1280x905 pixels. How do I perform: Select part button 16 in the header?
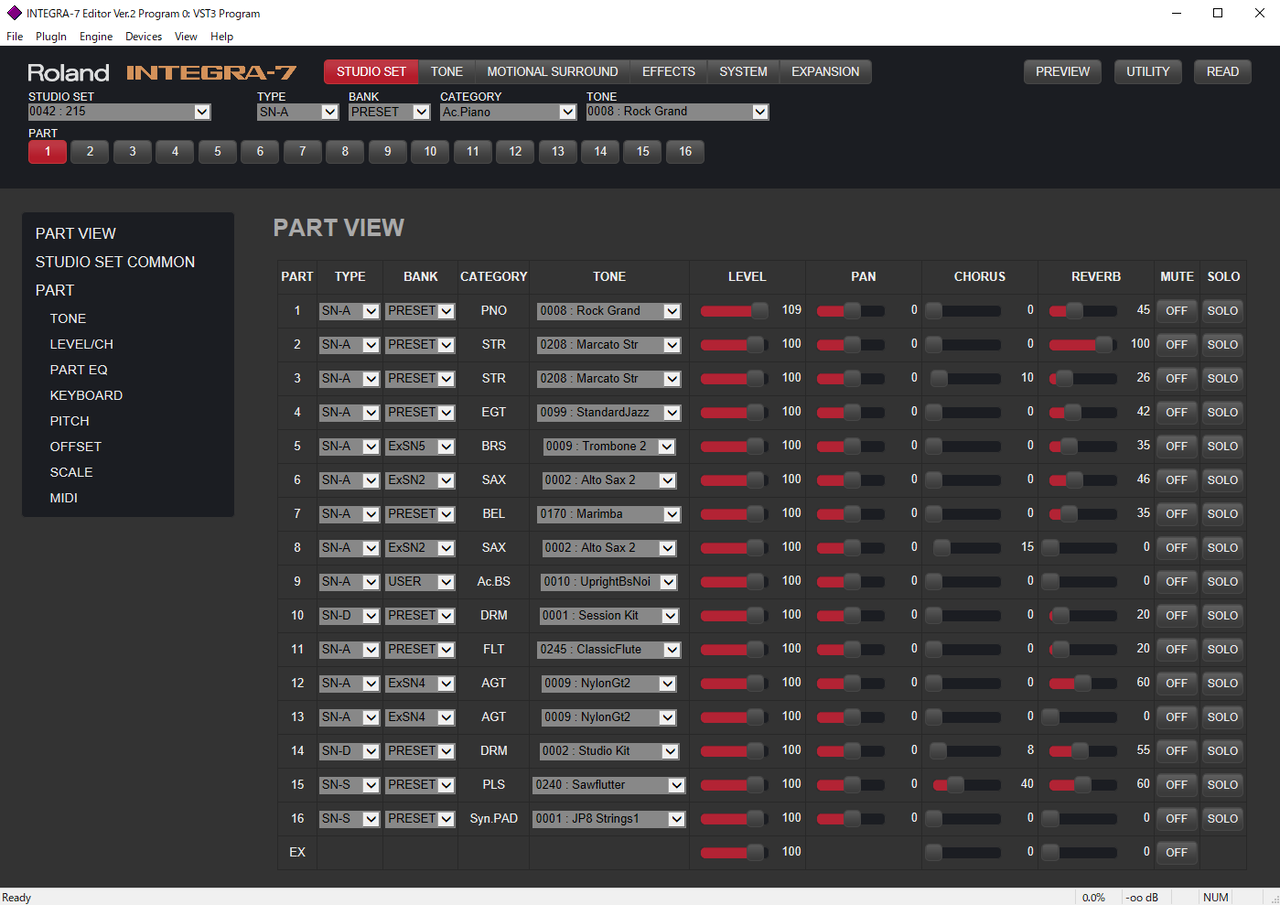coord(685,152)
